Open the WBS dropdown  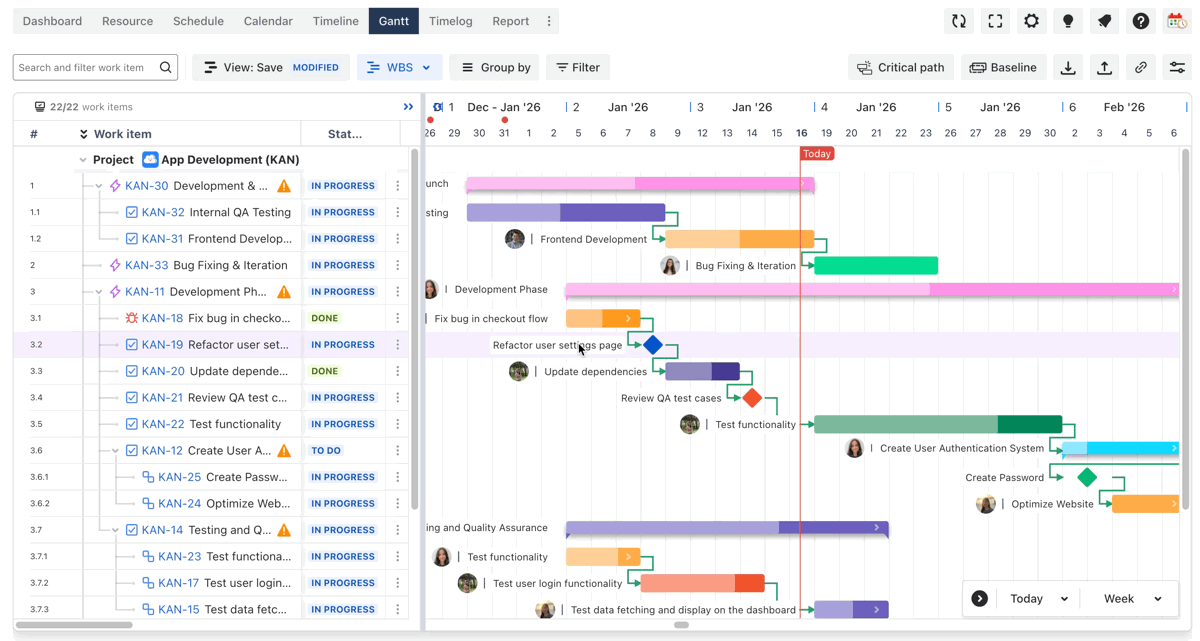(398, 68)
